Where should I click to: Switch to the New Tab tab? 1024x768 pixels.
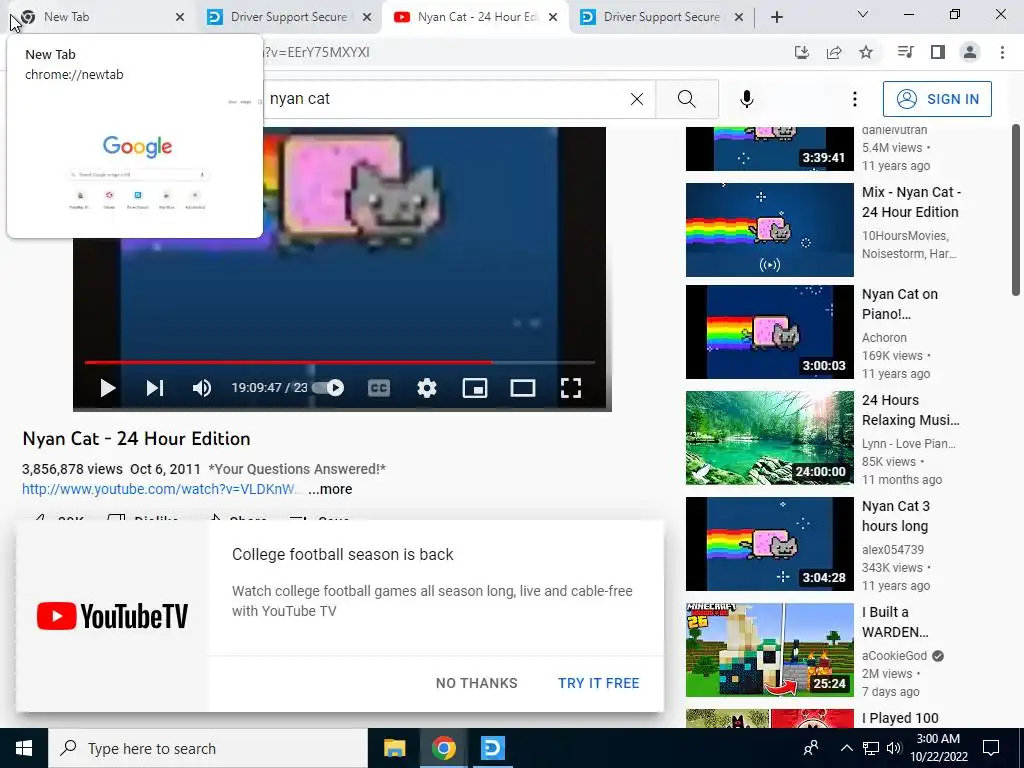[98, 17]
